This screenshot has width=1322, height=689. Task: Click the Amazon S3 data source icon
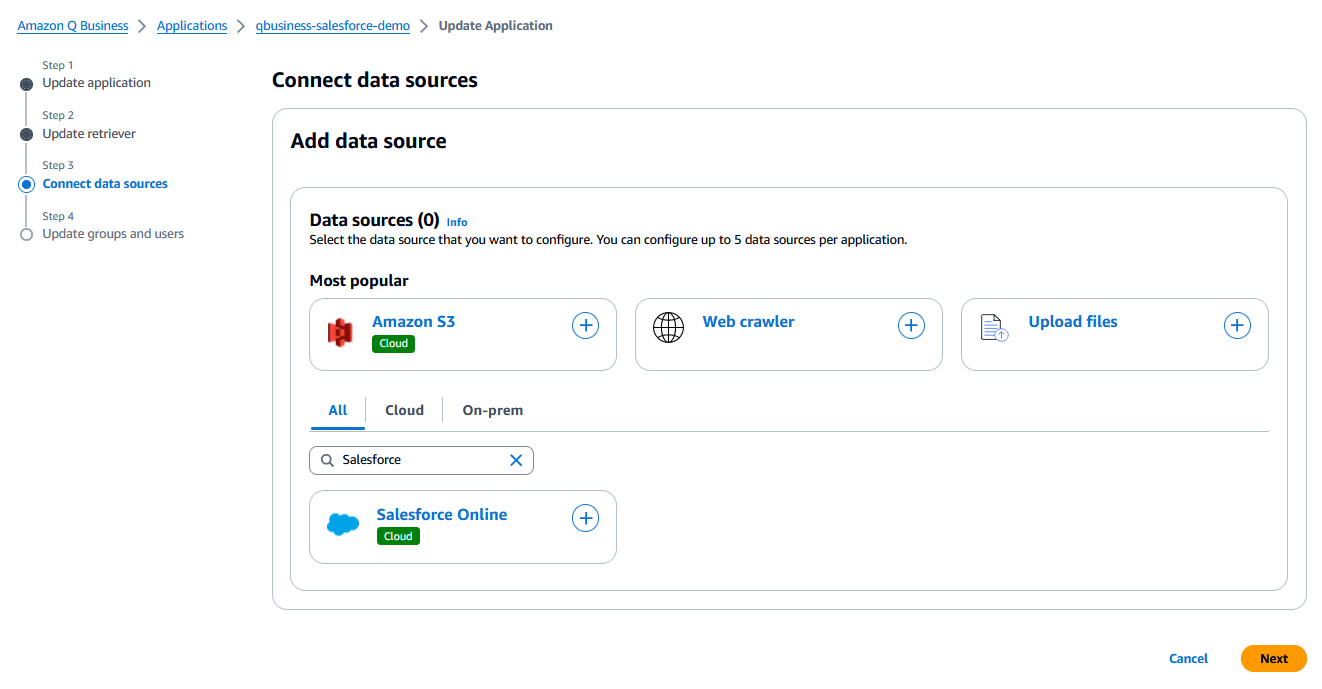tap(338, 331)
